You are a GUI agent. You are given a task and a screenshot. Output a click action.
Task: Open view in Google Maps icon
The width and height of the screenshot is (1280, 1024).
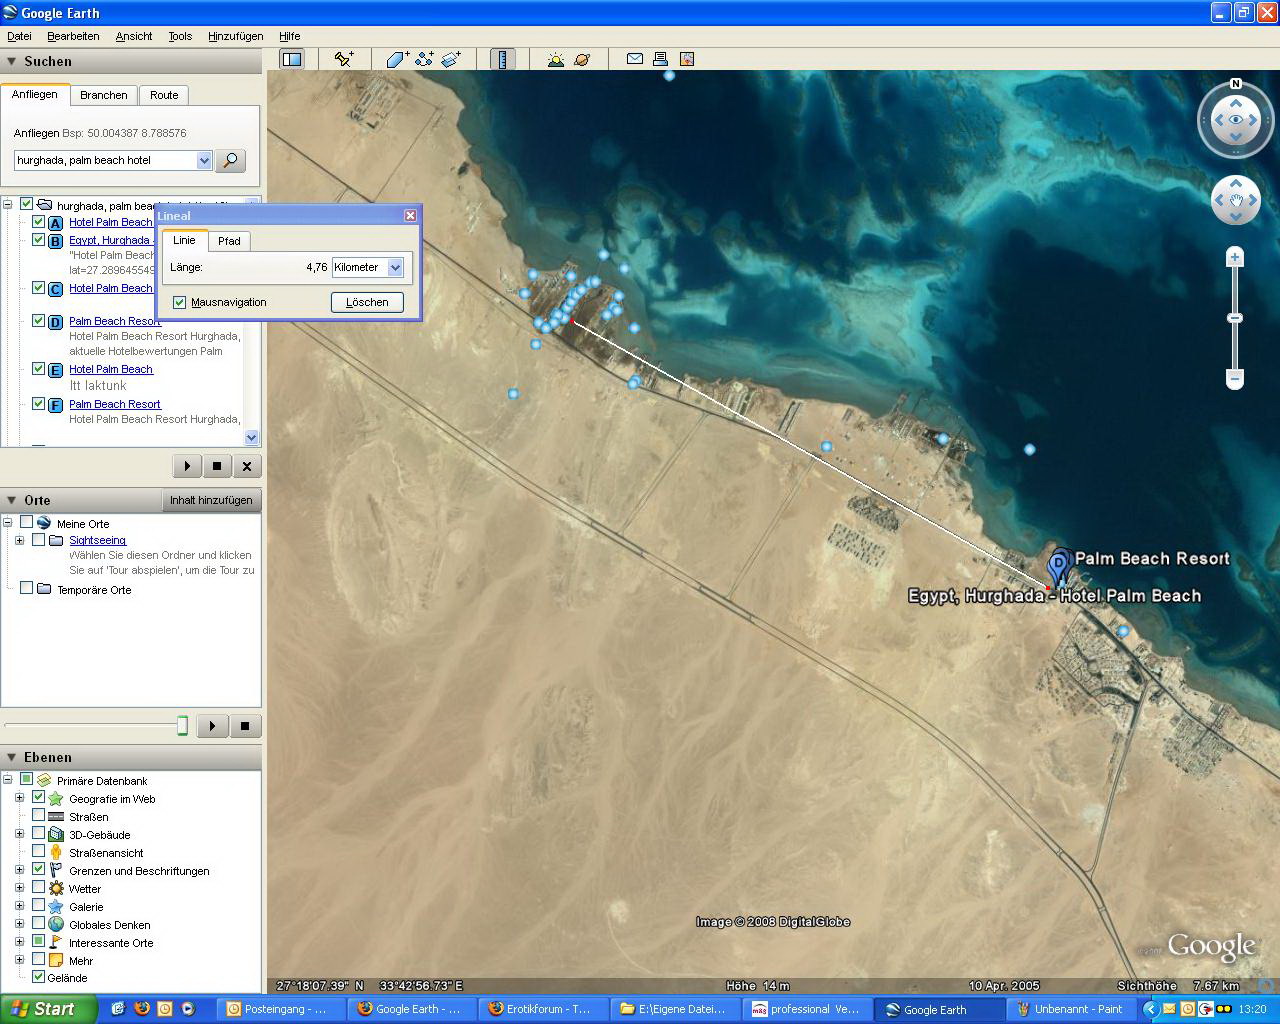pyautogui.click(x=687, y=59)
